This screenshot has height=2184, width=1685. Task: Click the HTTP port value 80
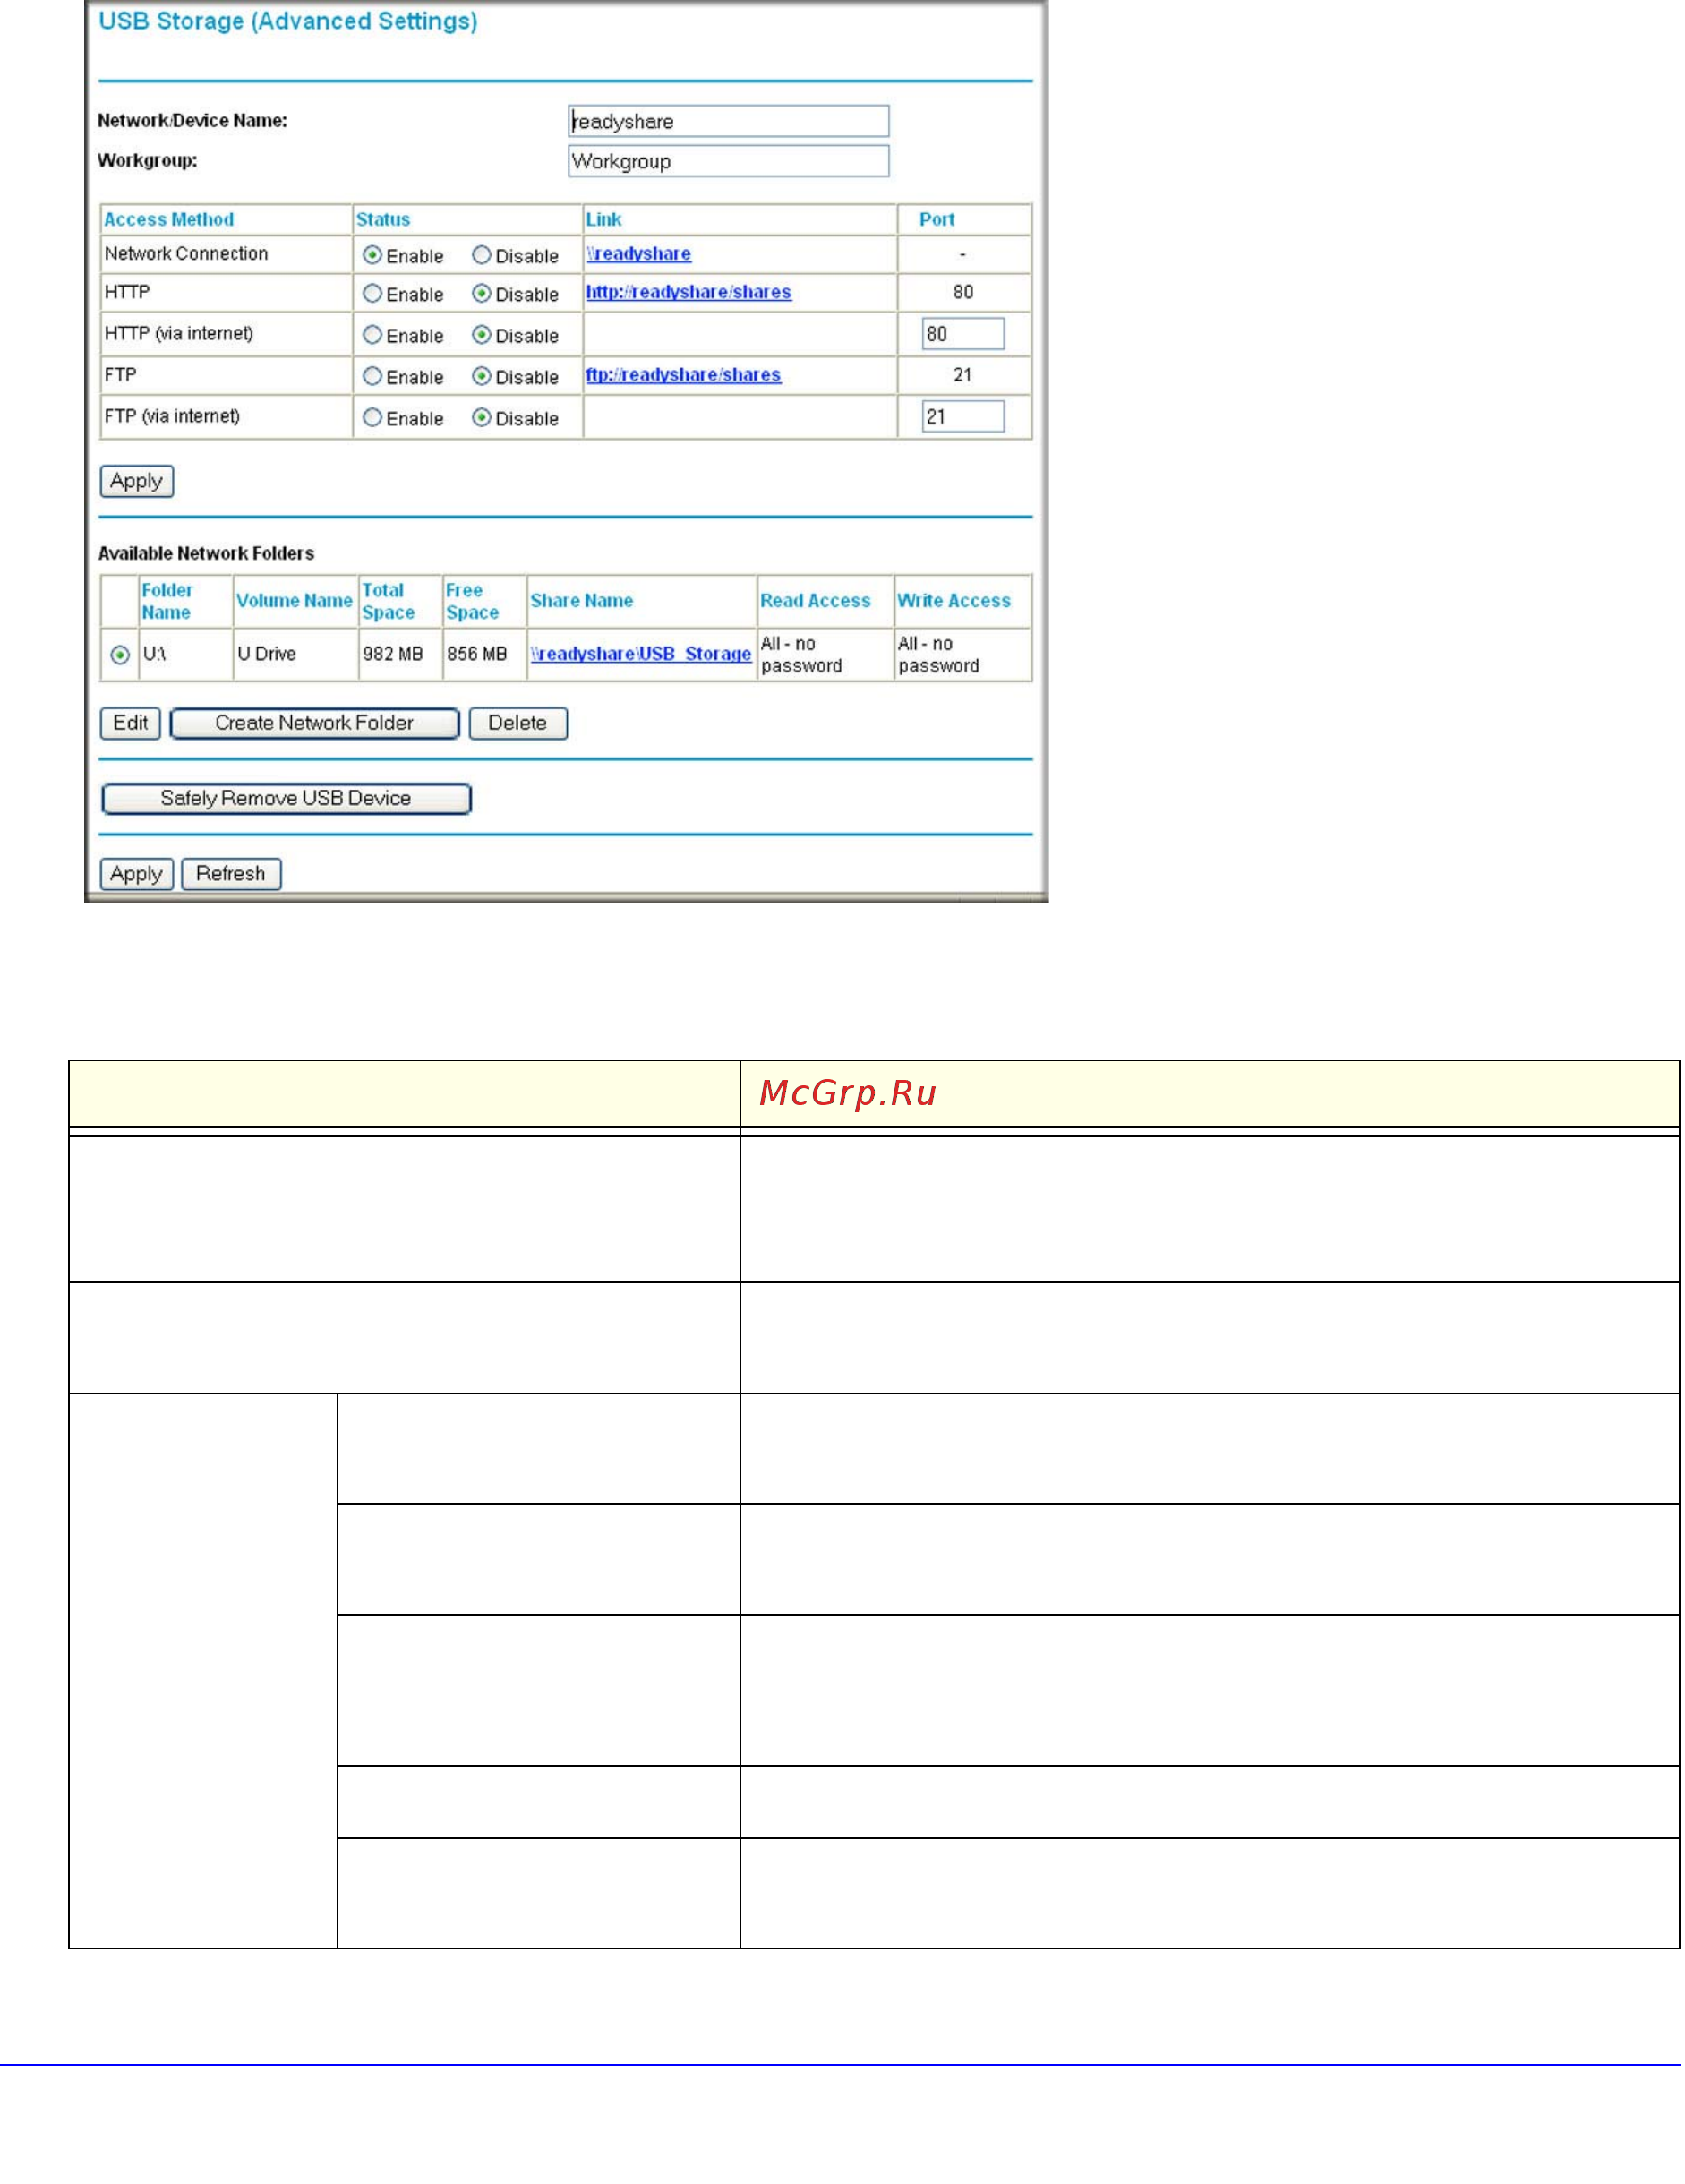[x=963, y=292]
